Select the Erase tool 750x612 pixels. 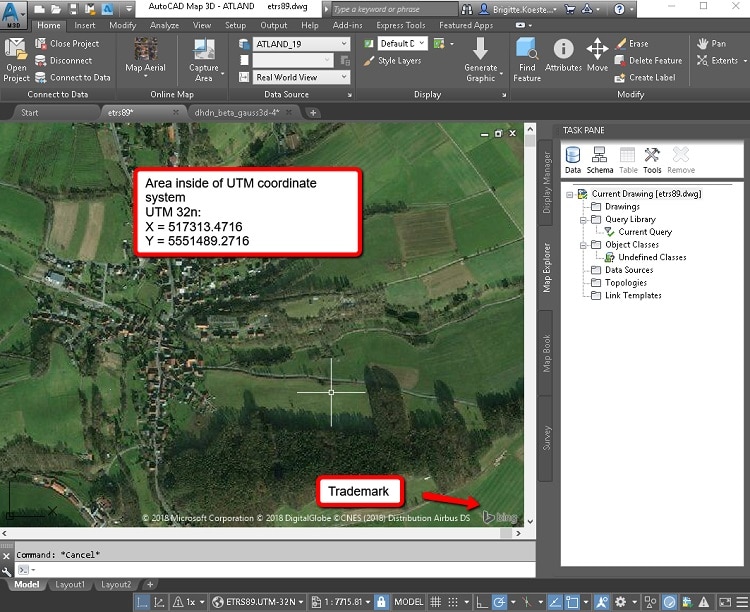point(632,44)
